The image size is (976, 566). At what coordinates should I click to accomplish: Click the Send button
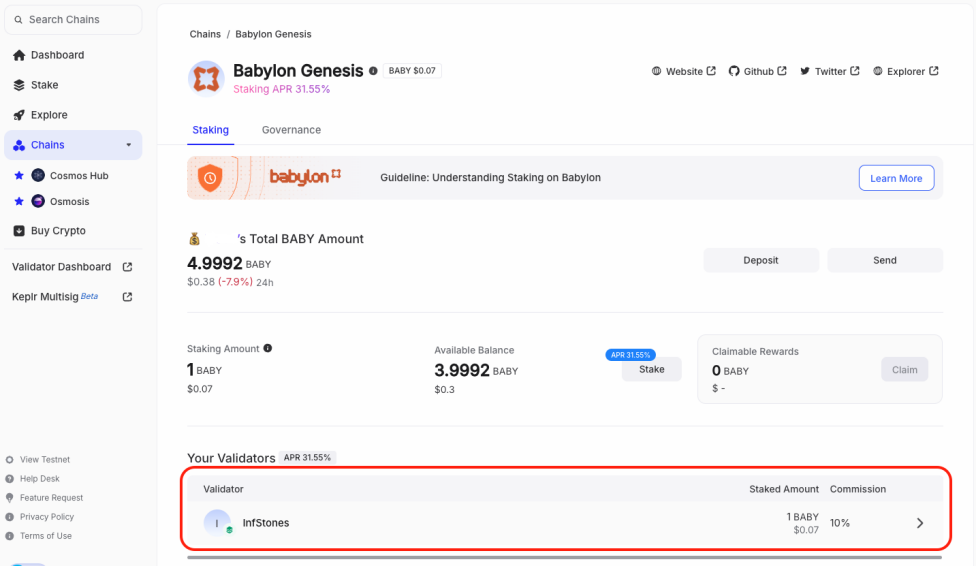click(884, 260)
